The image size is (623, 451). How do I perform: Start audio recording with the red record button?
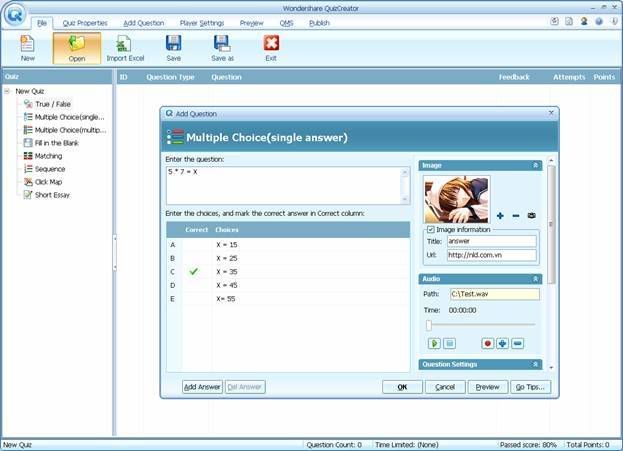click(x=488, y=343)
